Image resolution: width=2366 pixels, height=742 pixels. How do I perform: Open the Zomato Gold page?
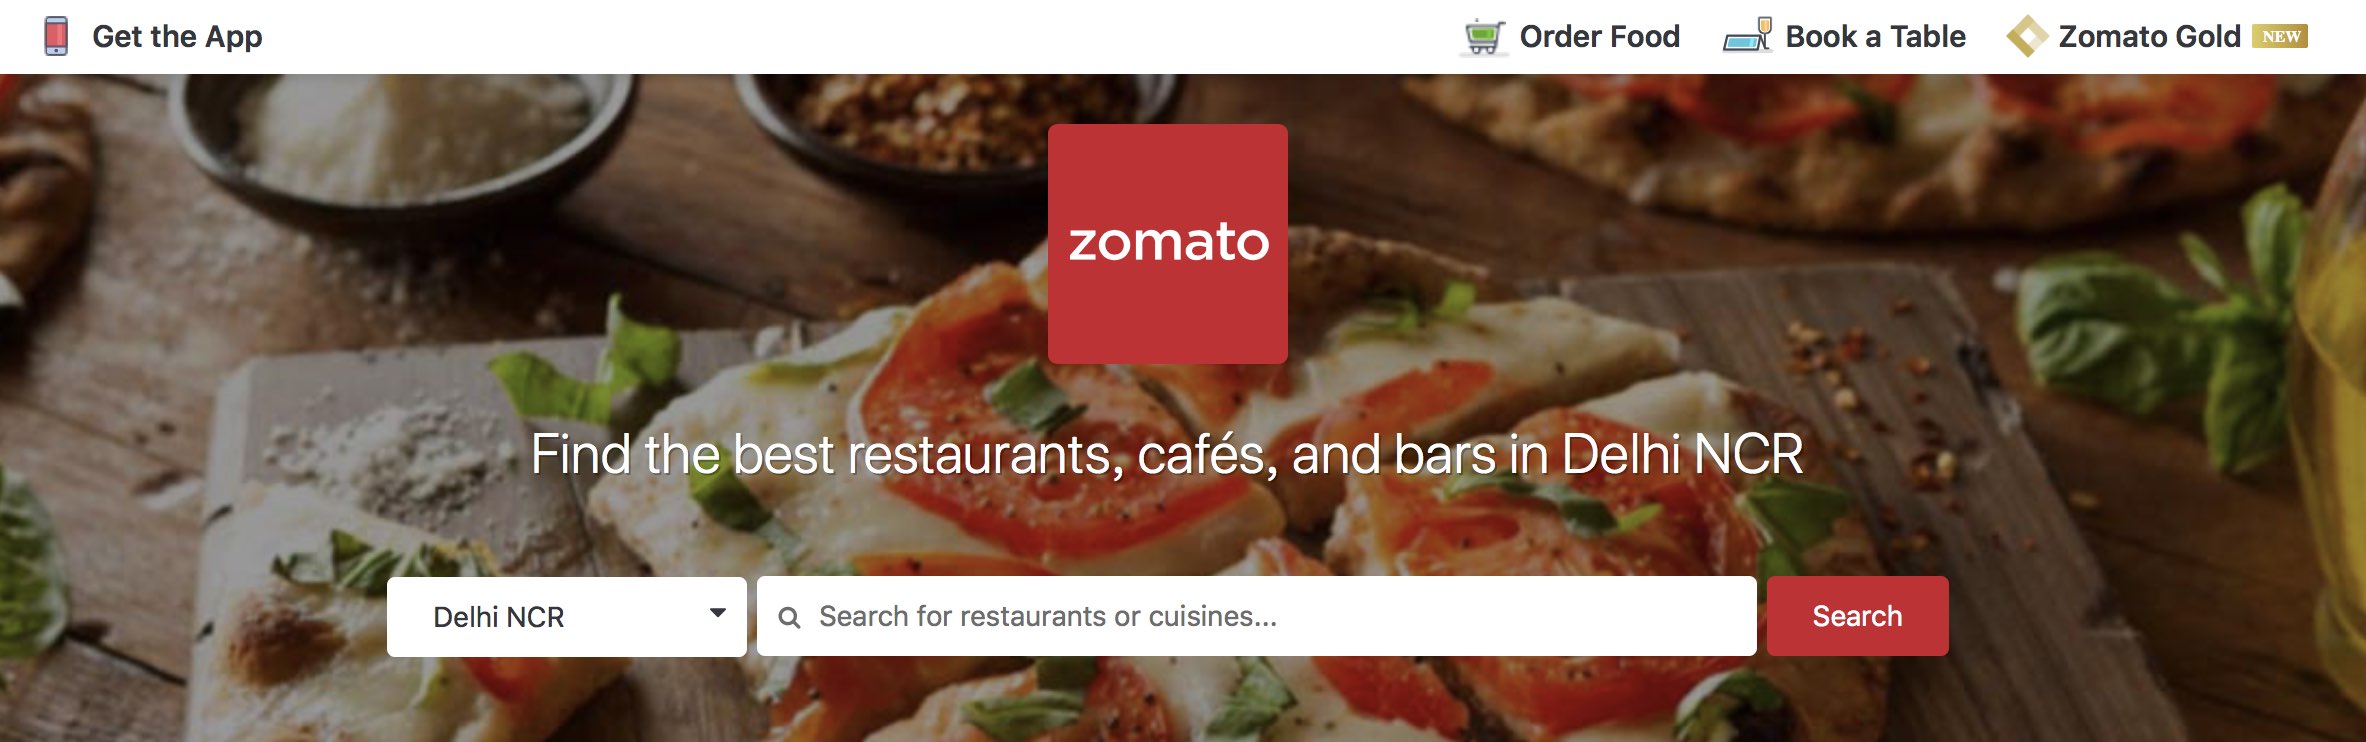pos(2149,37)
